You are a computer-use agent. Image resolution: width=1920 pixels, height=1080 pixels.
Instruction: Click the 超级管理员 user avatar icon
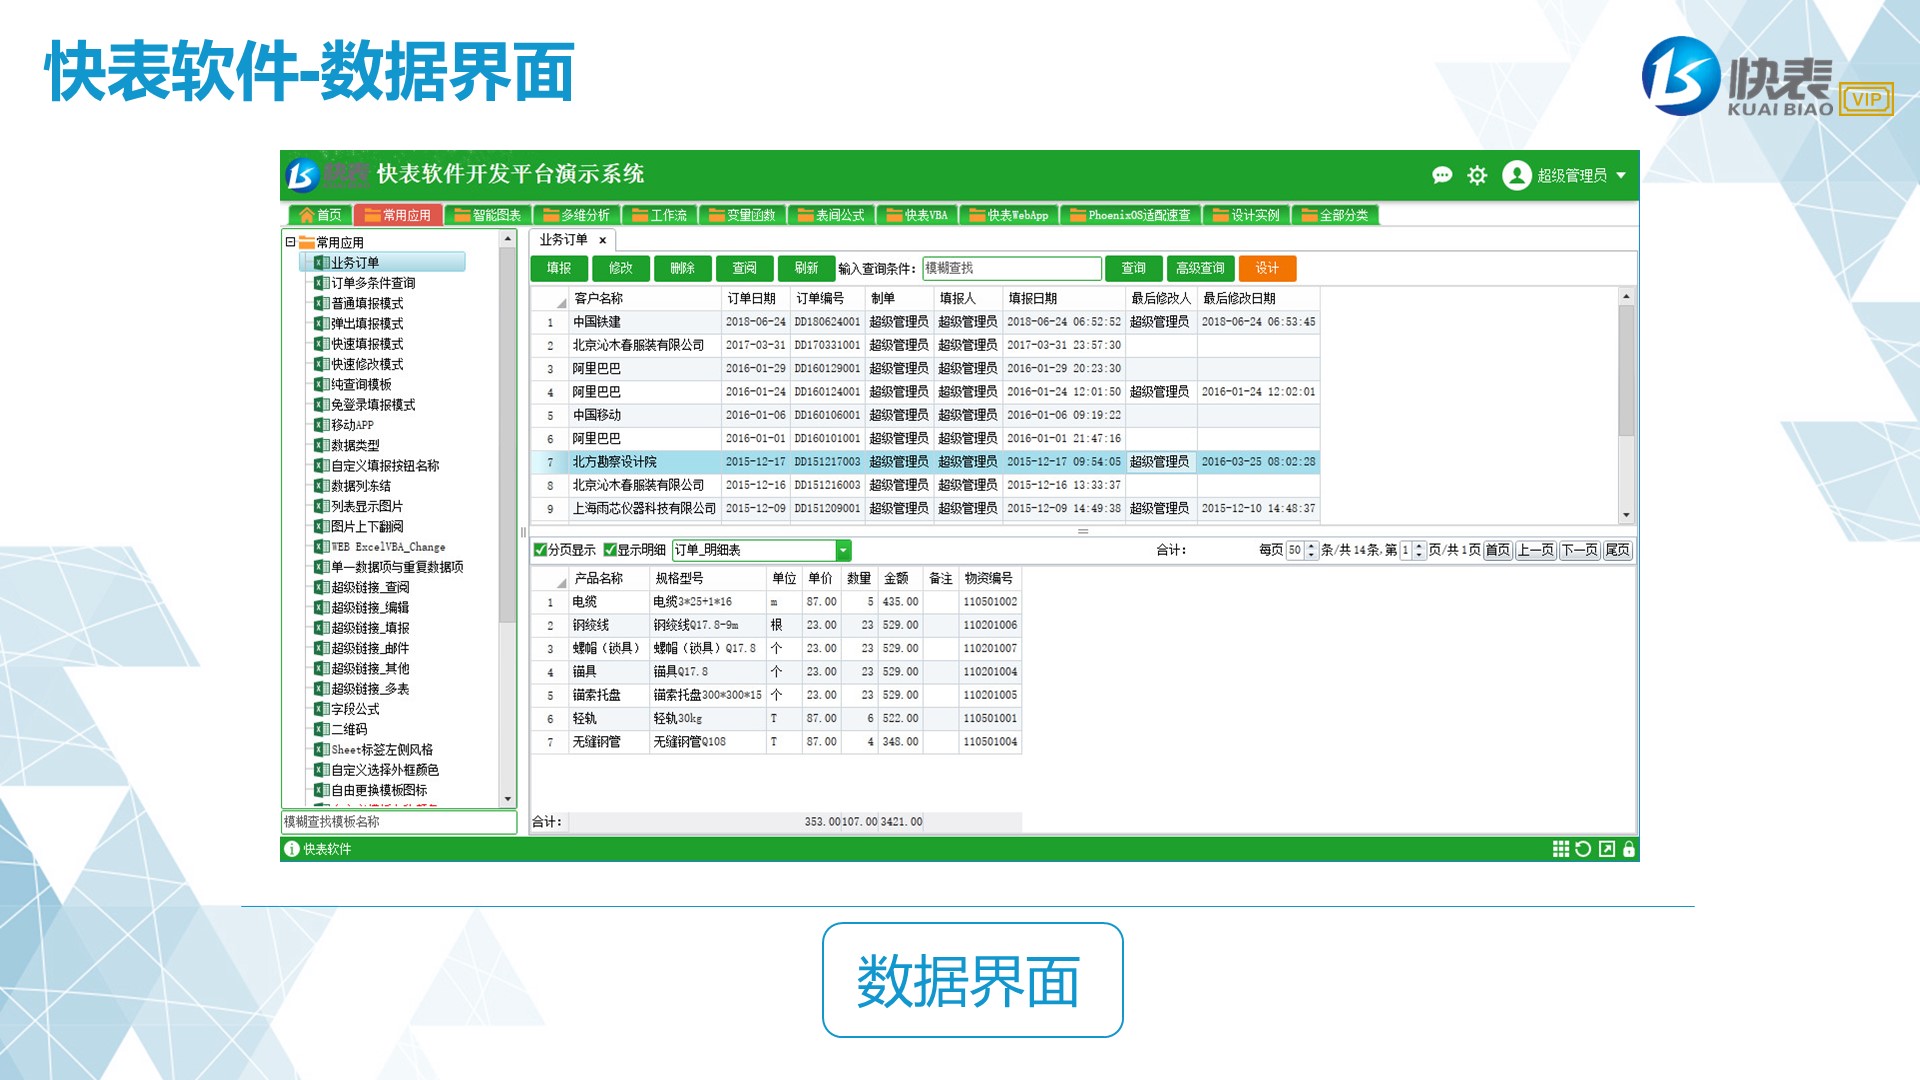point(1516,175)
